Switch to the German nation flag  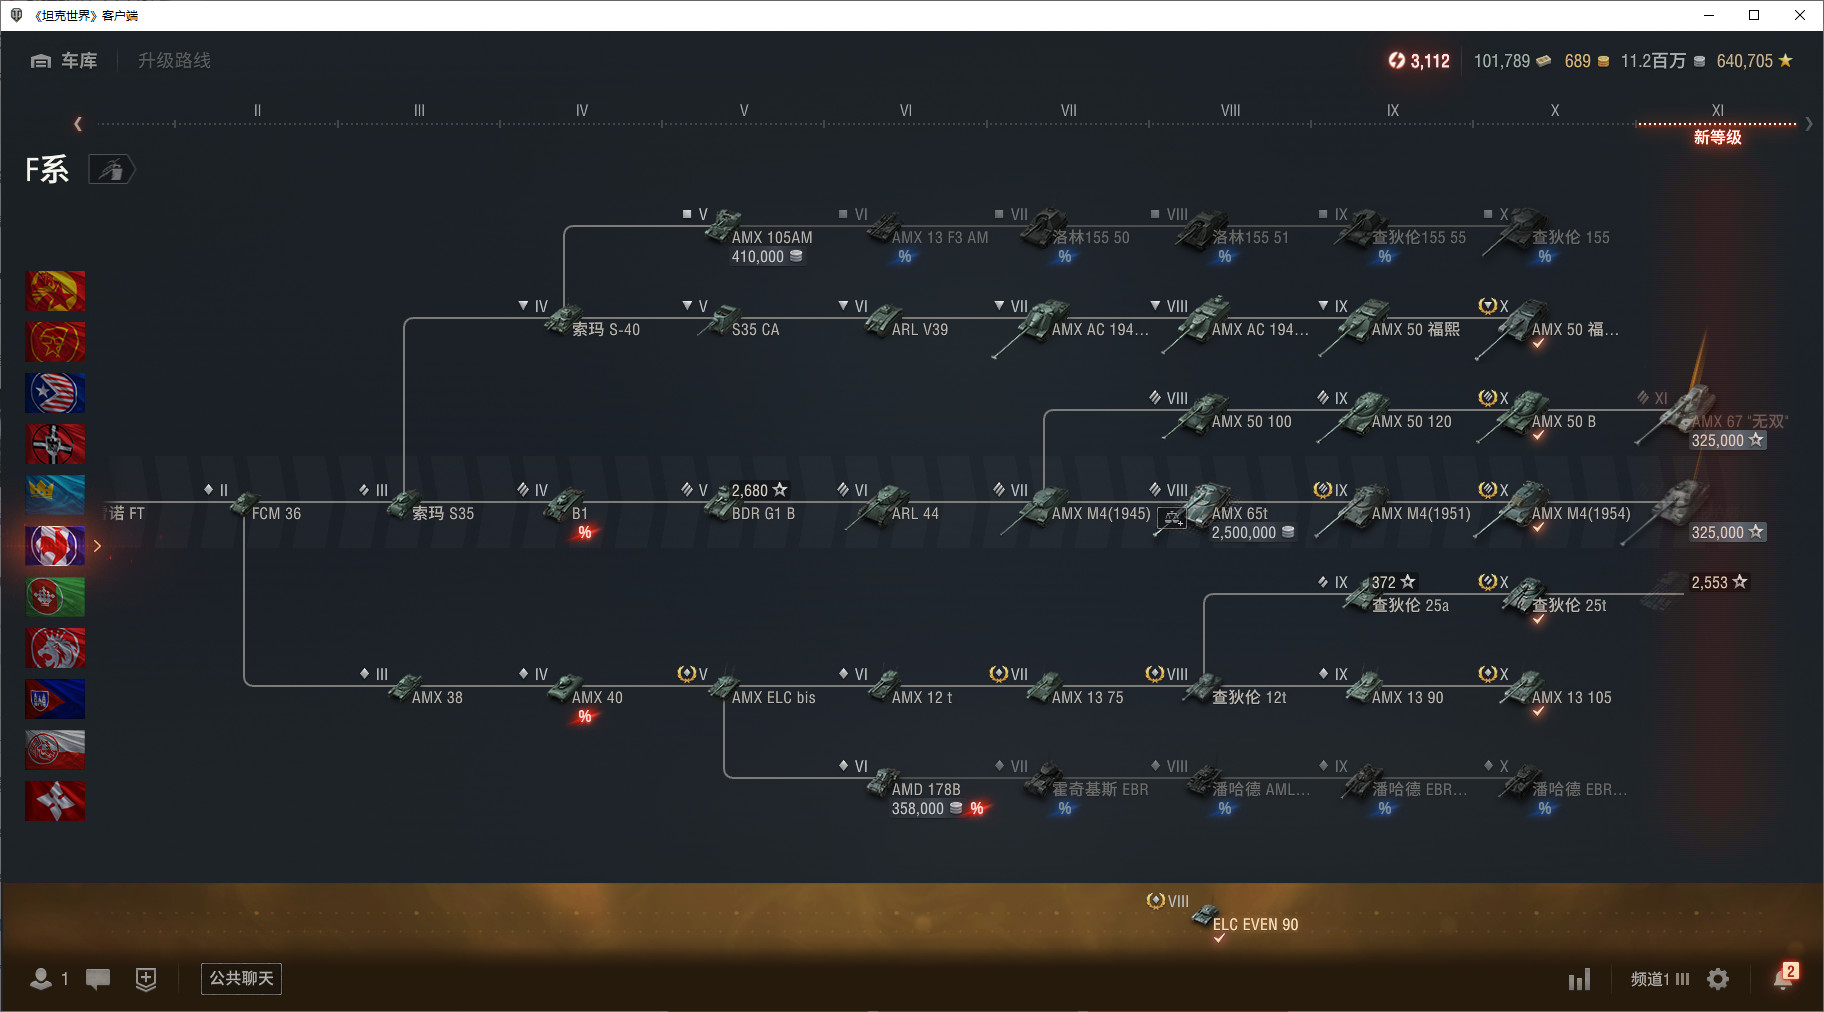(55, 444)
